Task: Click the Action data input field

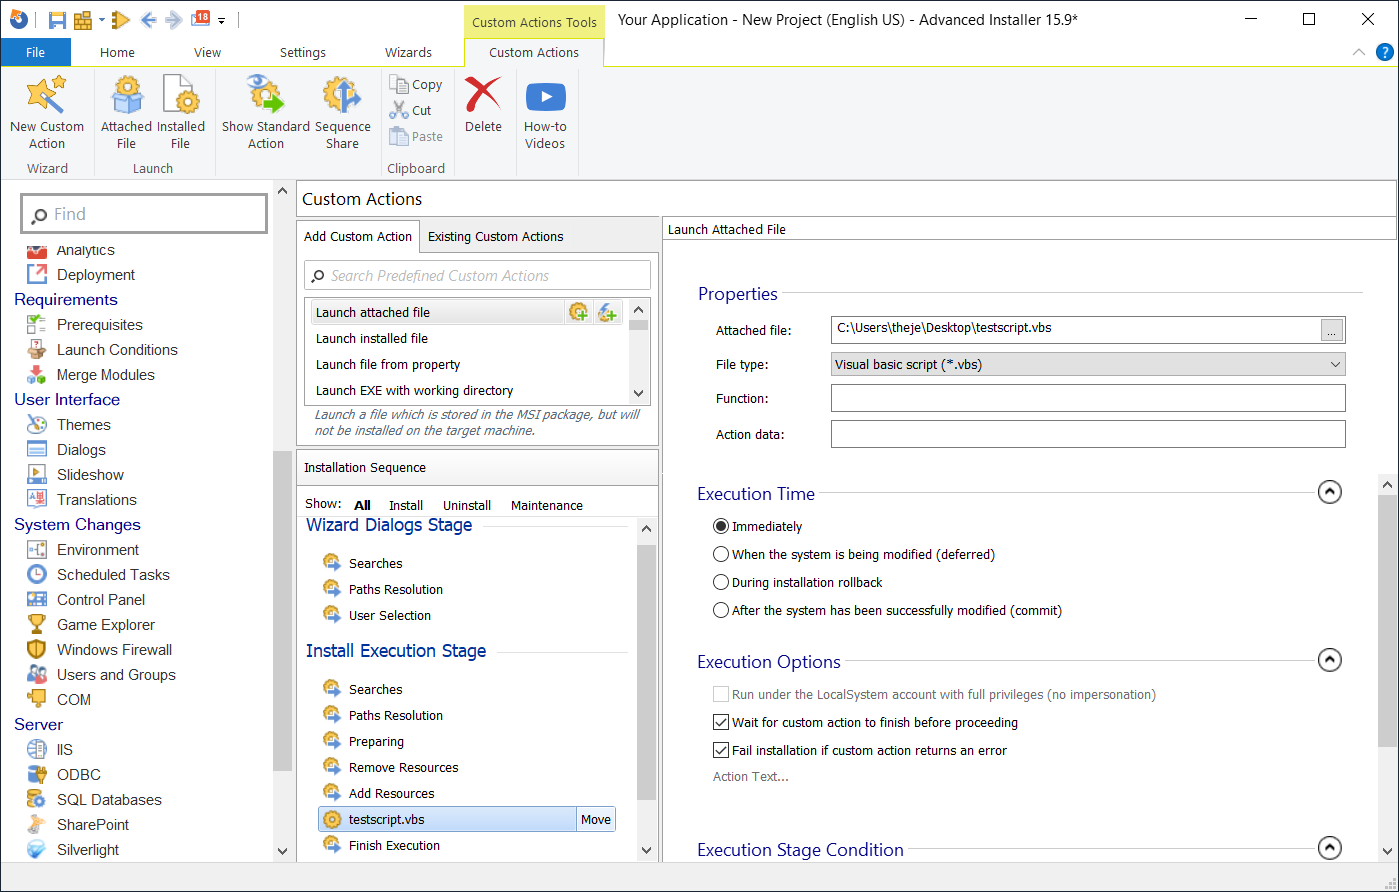Action: [1088, 434]
